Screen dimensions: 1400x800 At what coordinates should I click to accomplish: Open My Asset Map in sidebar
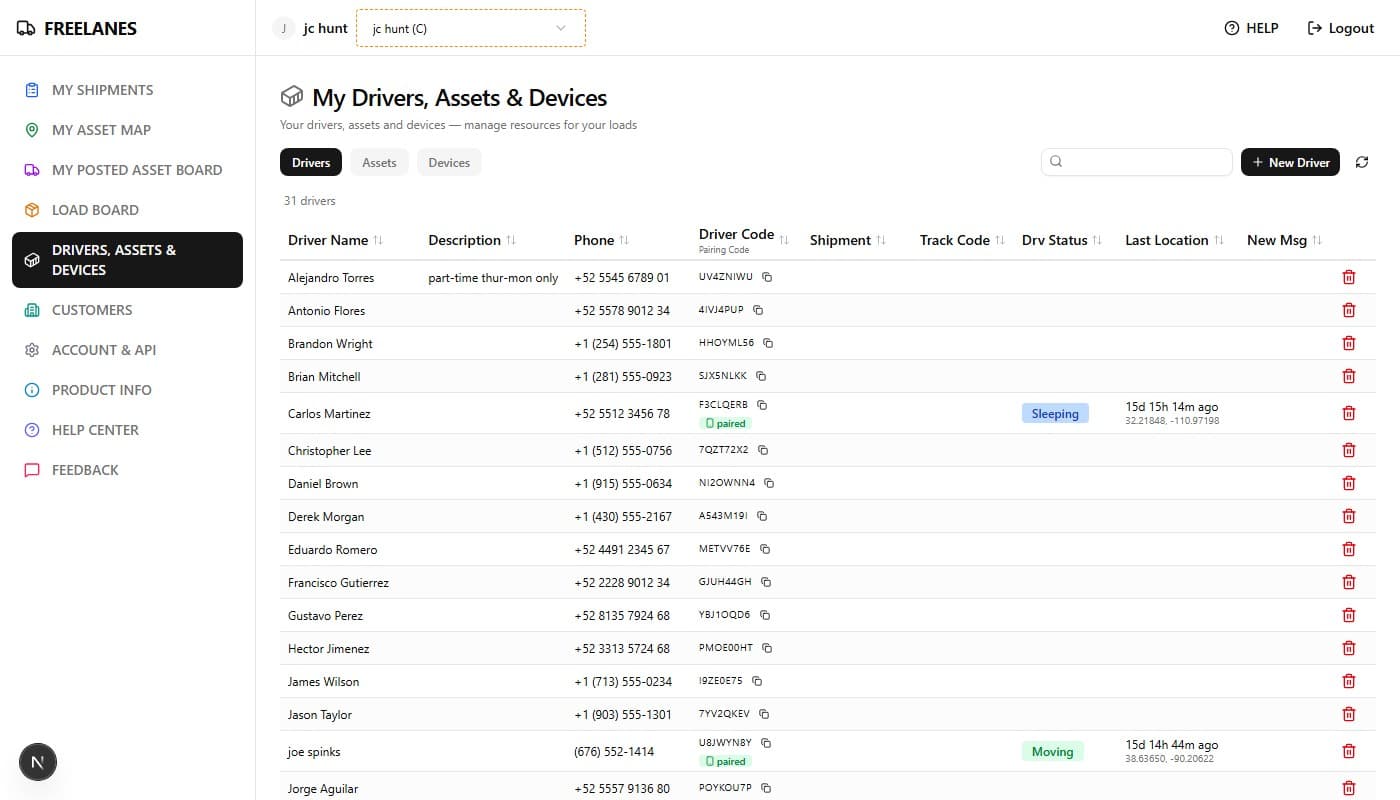tap(127, 130)
